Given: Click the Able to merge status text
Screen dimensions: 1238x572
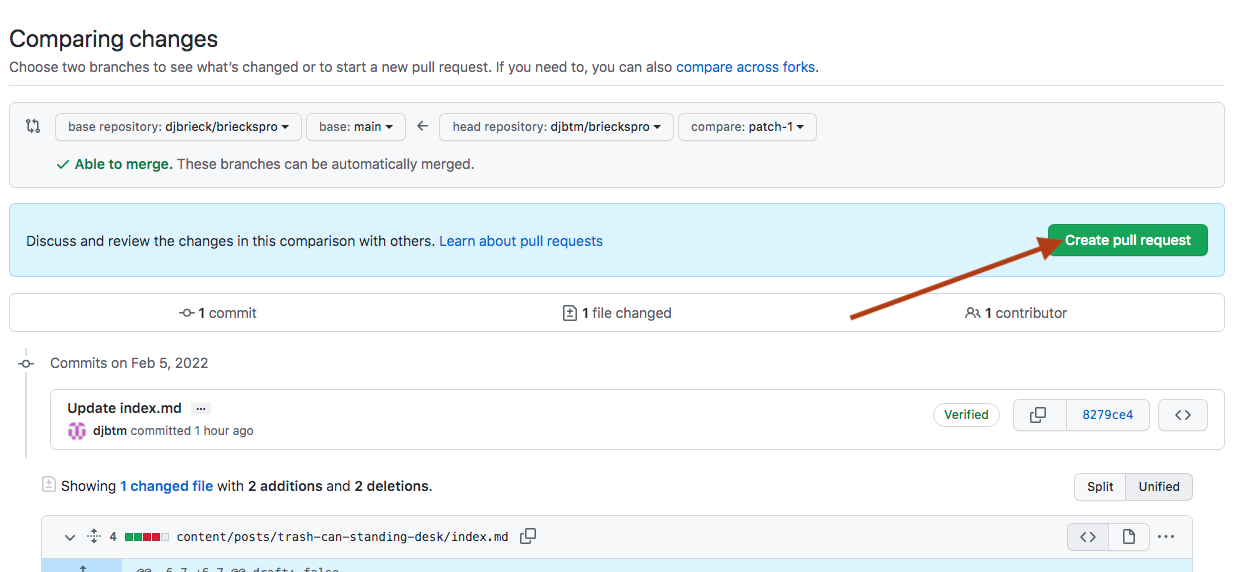Looking at the screenshot, I should (x=124, y=164).
